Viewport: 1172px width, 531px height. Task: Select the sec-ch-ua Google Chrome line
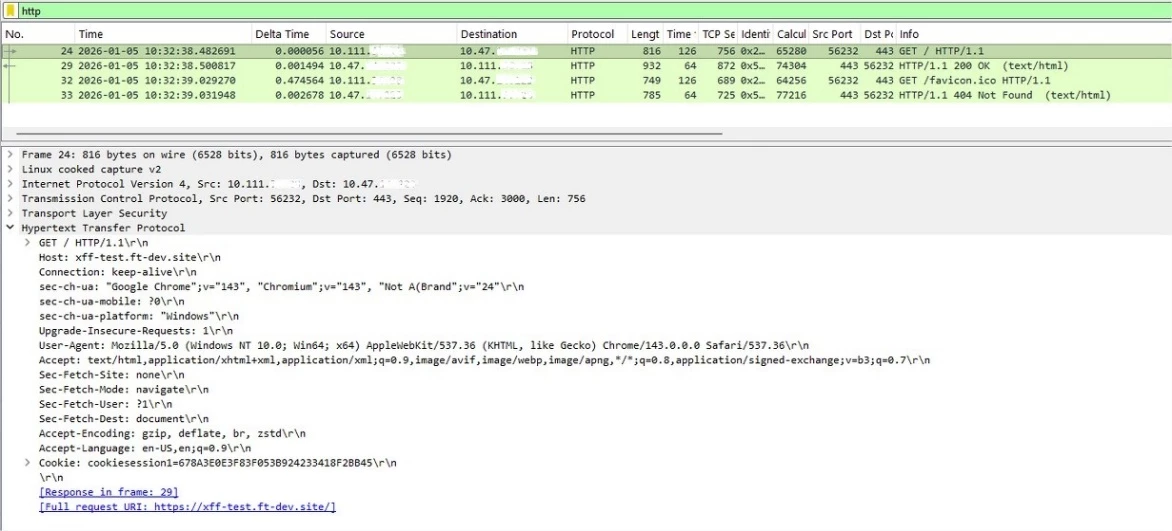click(x=282, y=286)
